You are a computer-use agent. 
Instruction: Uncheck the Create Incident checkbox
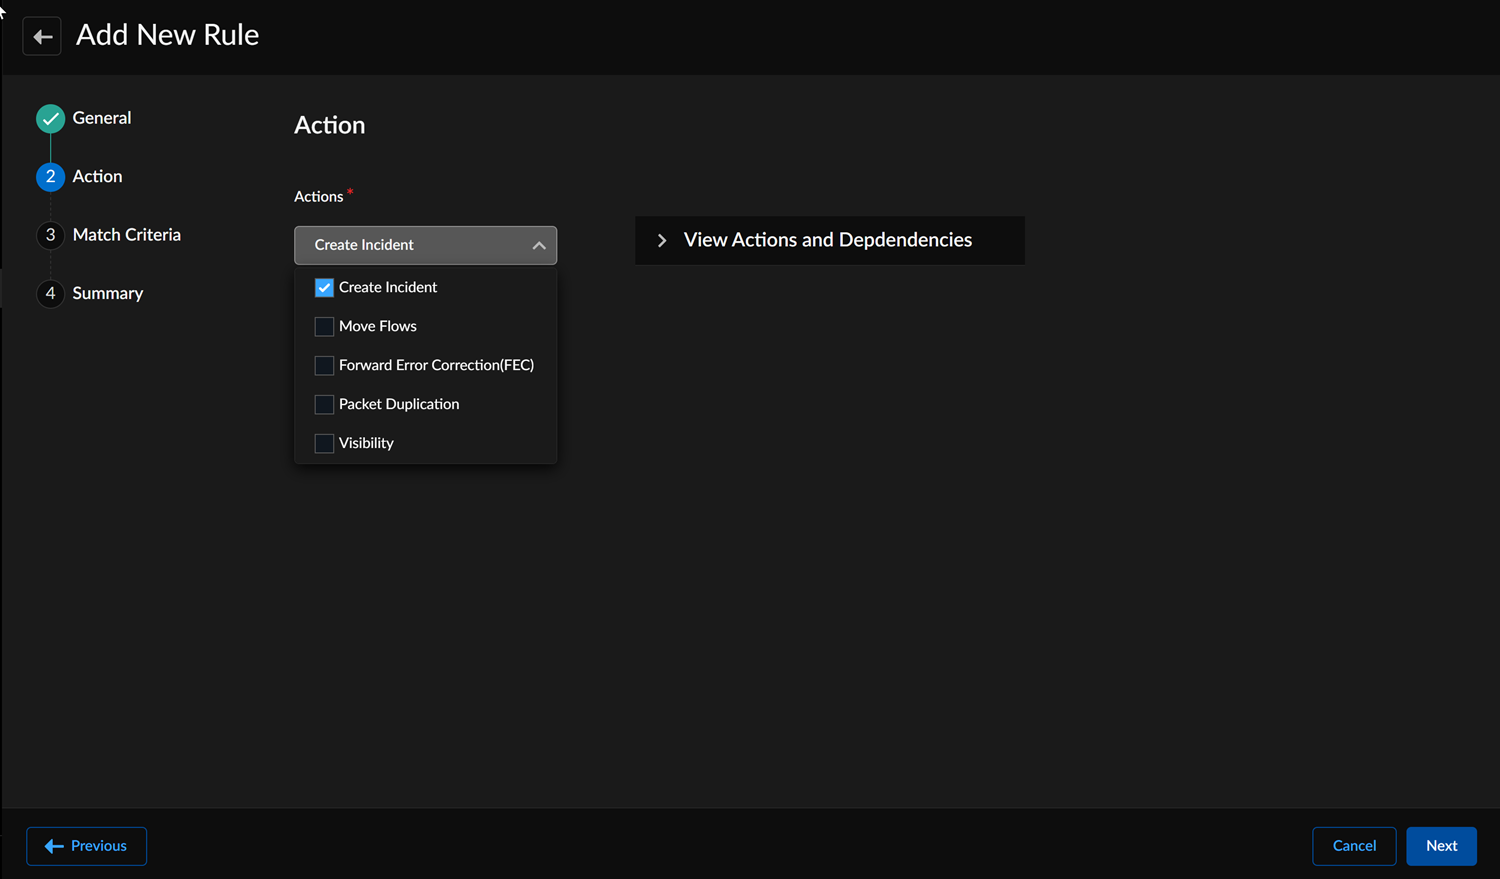point(324,288)
